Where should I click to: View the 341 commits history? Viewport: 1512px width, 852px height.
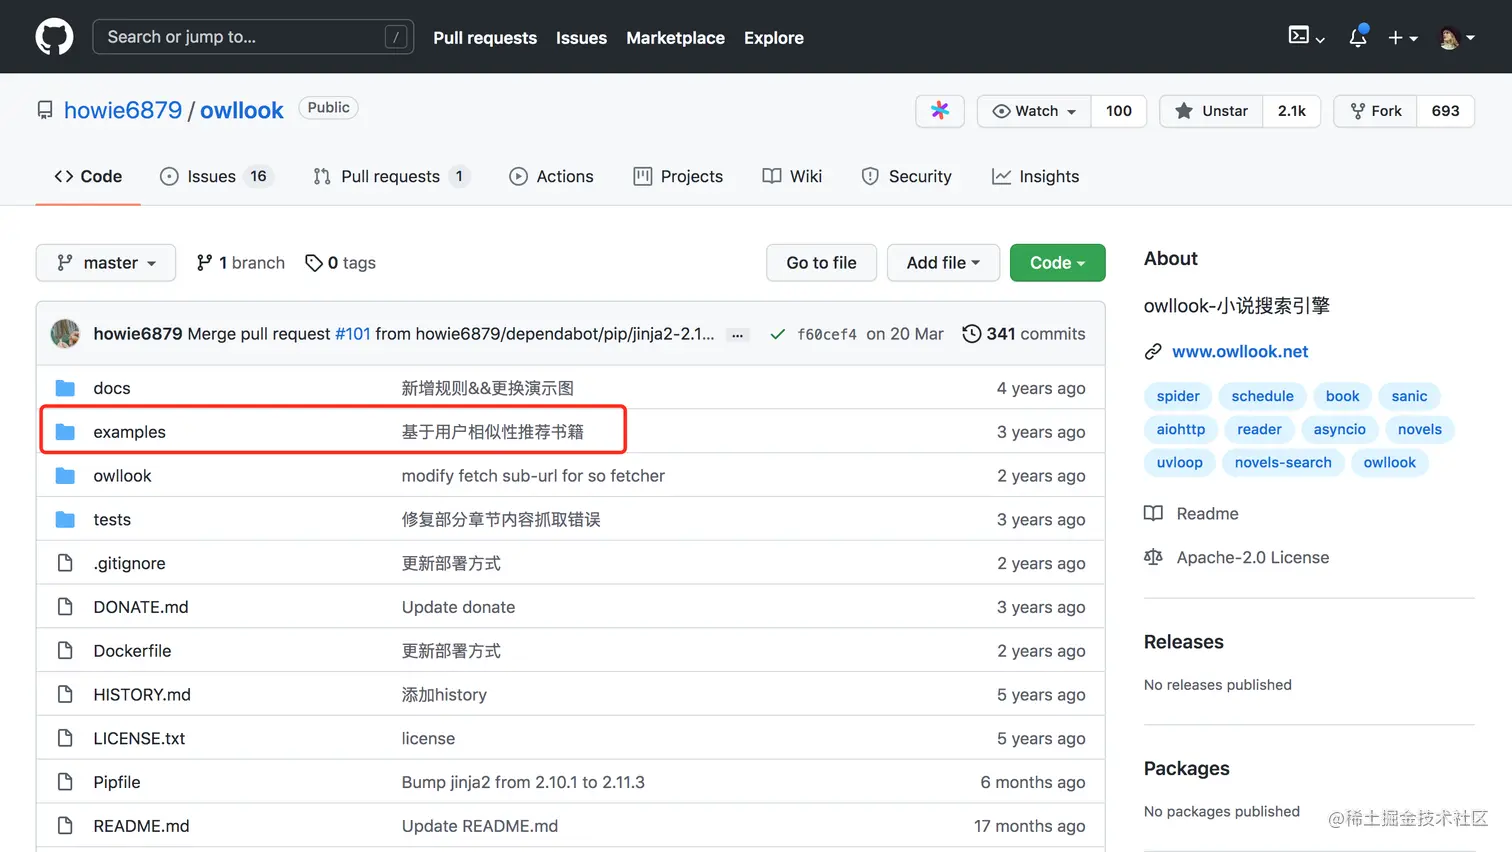(x=1024, y=334)
